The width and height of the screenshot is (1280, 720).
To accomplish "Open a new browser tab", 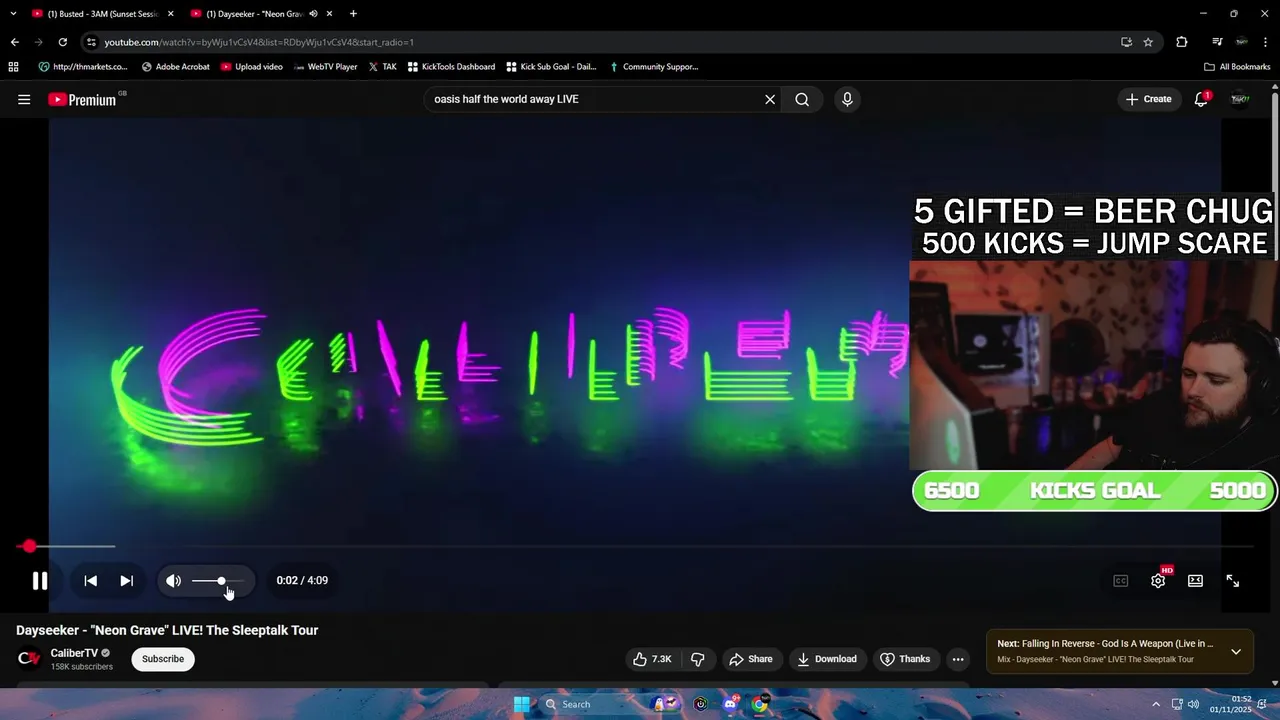I will pyautogui.click(x=353, y=14).
